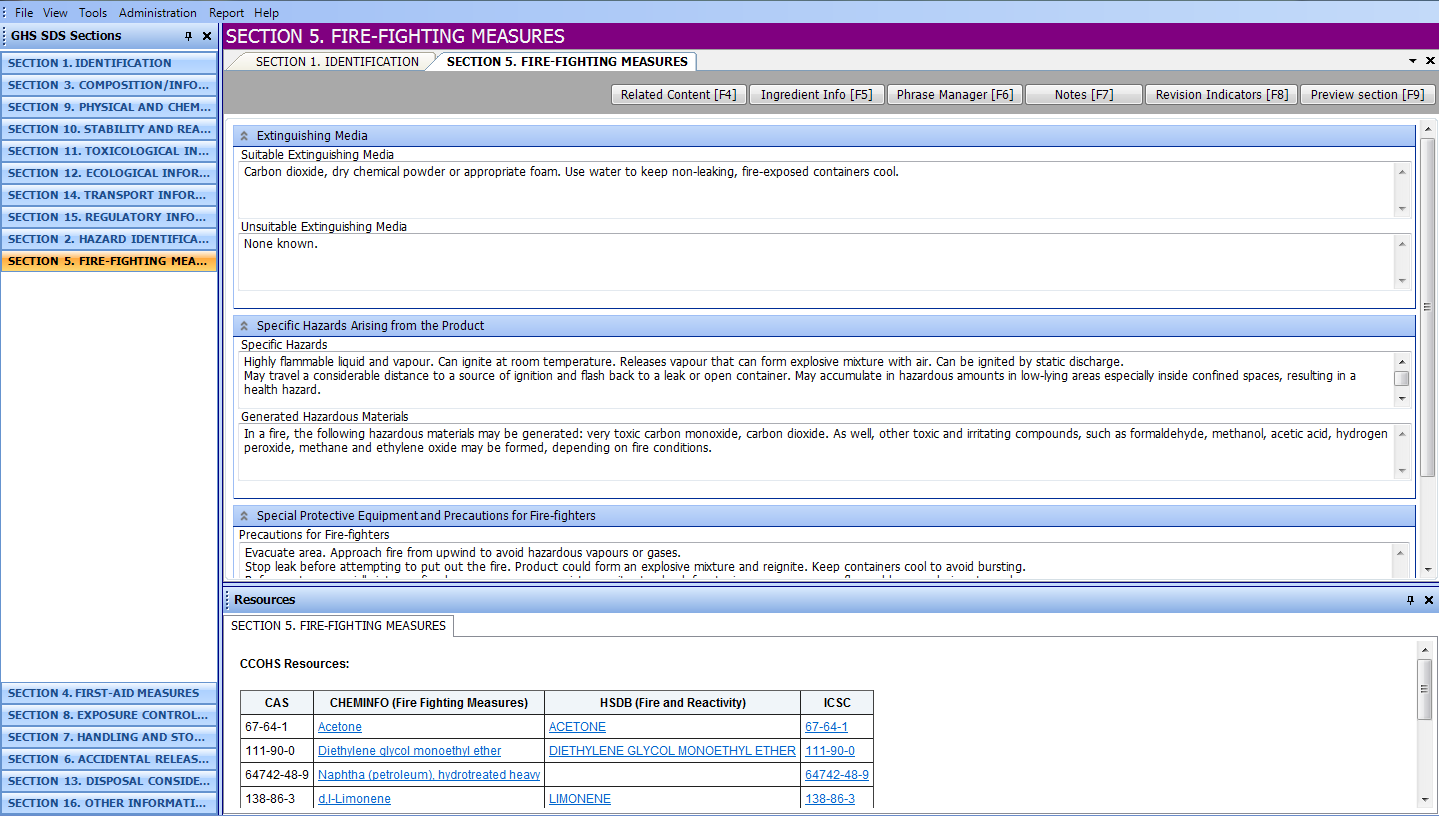Switch to SECTION 1. IDENTIFICATION tab
Viewport: 1440px width, 816px height.
[x=337, y=62]
